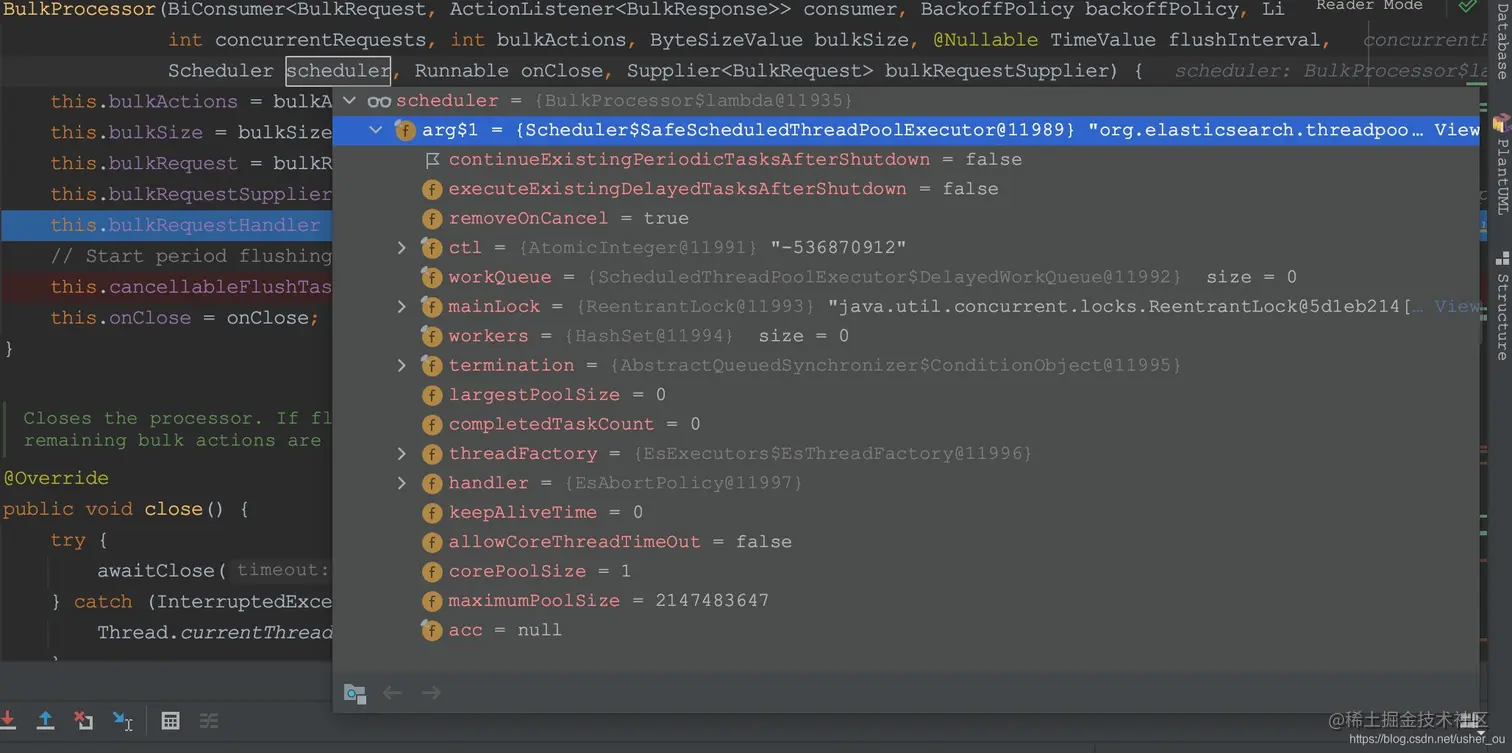Go forward with the popup right arrow
This screenshot has height=753, width=1512.
coord(431,693)
